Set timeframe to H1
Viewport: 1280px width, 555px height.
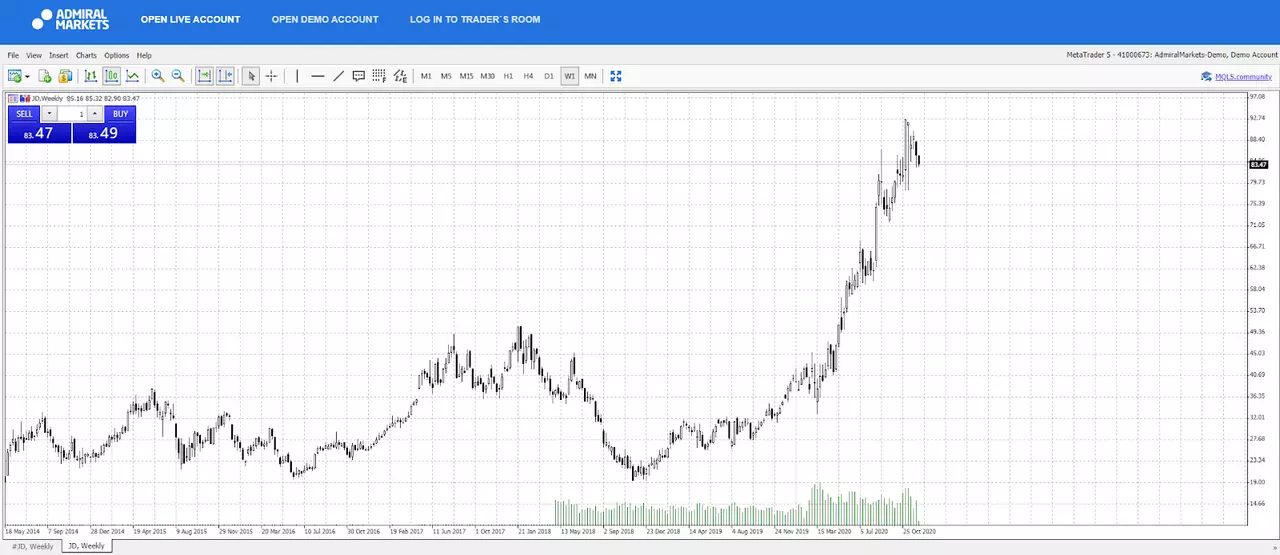pos(508,76)
